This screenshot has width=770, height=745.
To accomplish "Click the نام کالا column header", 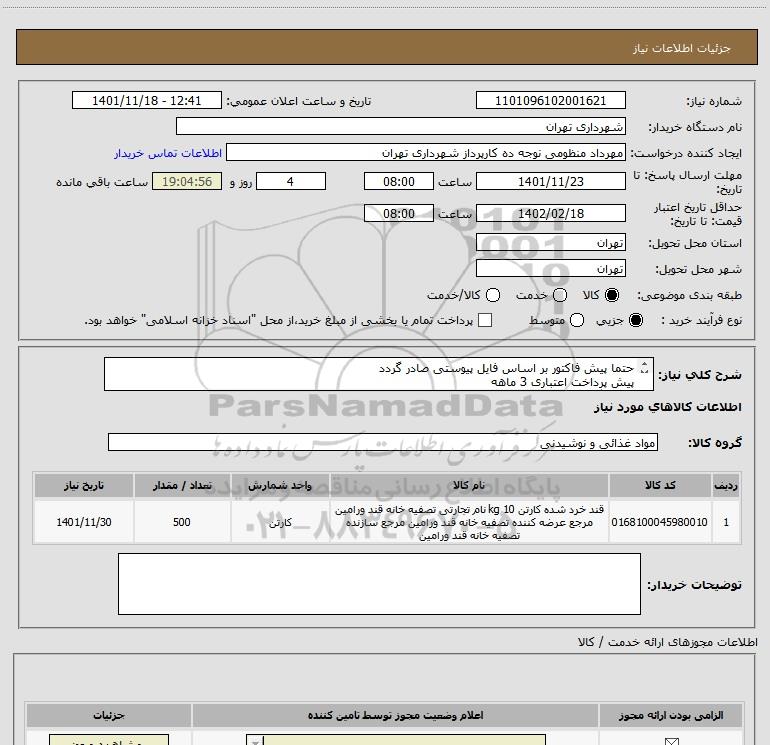I will [x=469, y=485].
